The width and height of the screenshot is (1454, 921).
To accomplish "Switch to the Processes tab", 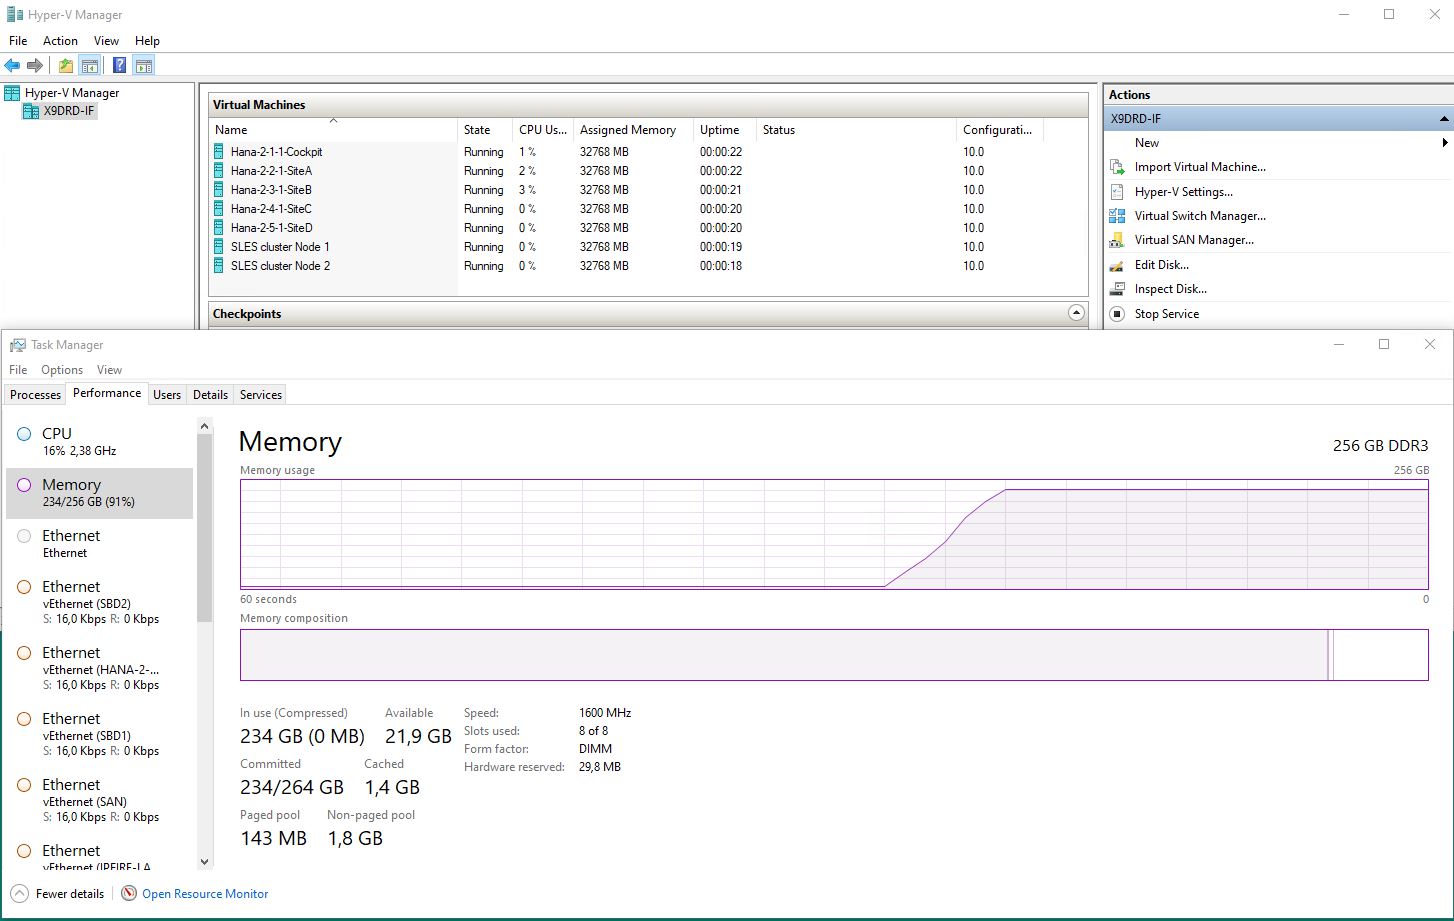I will [35, 395].
